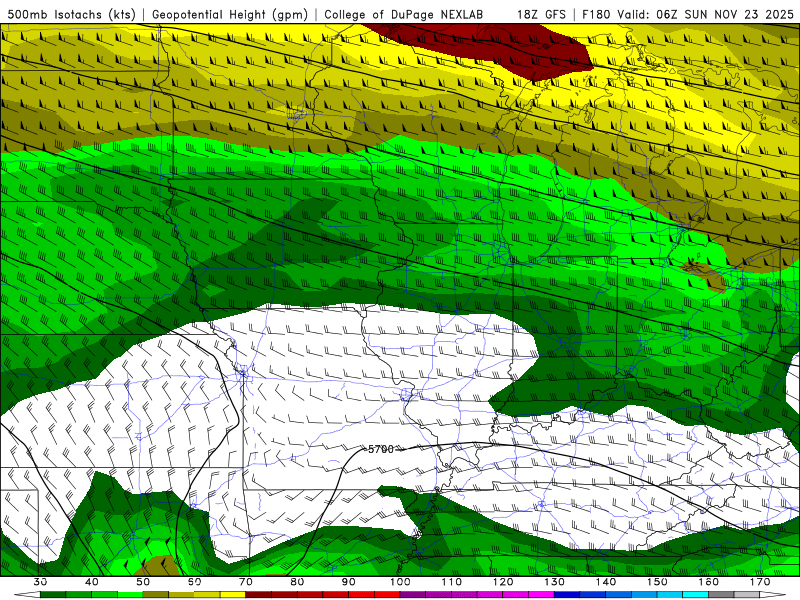Click the "80" value on the color scale
The height and width of the screenshot is (600, 800).
pyautogui.click(x=297, y=582)
